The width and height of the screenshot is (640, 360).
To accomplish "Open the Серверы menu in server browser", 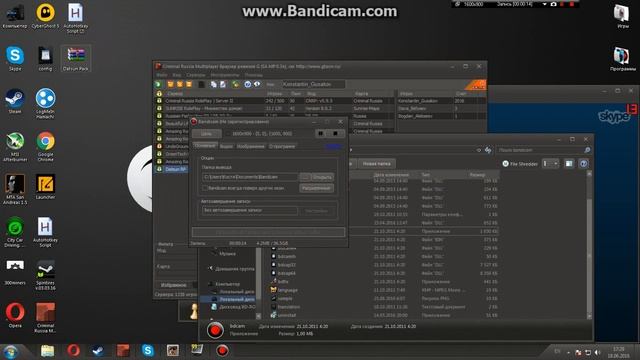I will pyautogui.click(x=196, y=75).
